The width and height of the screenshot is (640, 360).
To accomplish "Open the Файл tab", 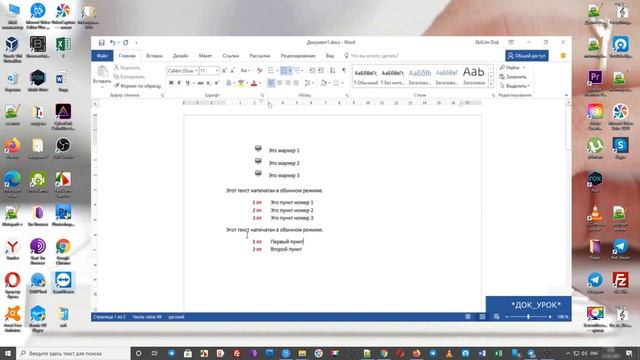I will coord(102,56).
